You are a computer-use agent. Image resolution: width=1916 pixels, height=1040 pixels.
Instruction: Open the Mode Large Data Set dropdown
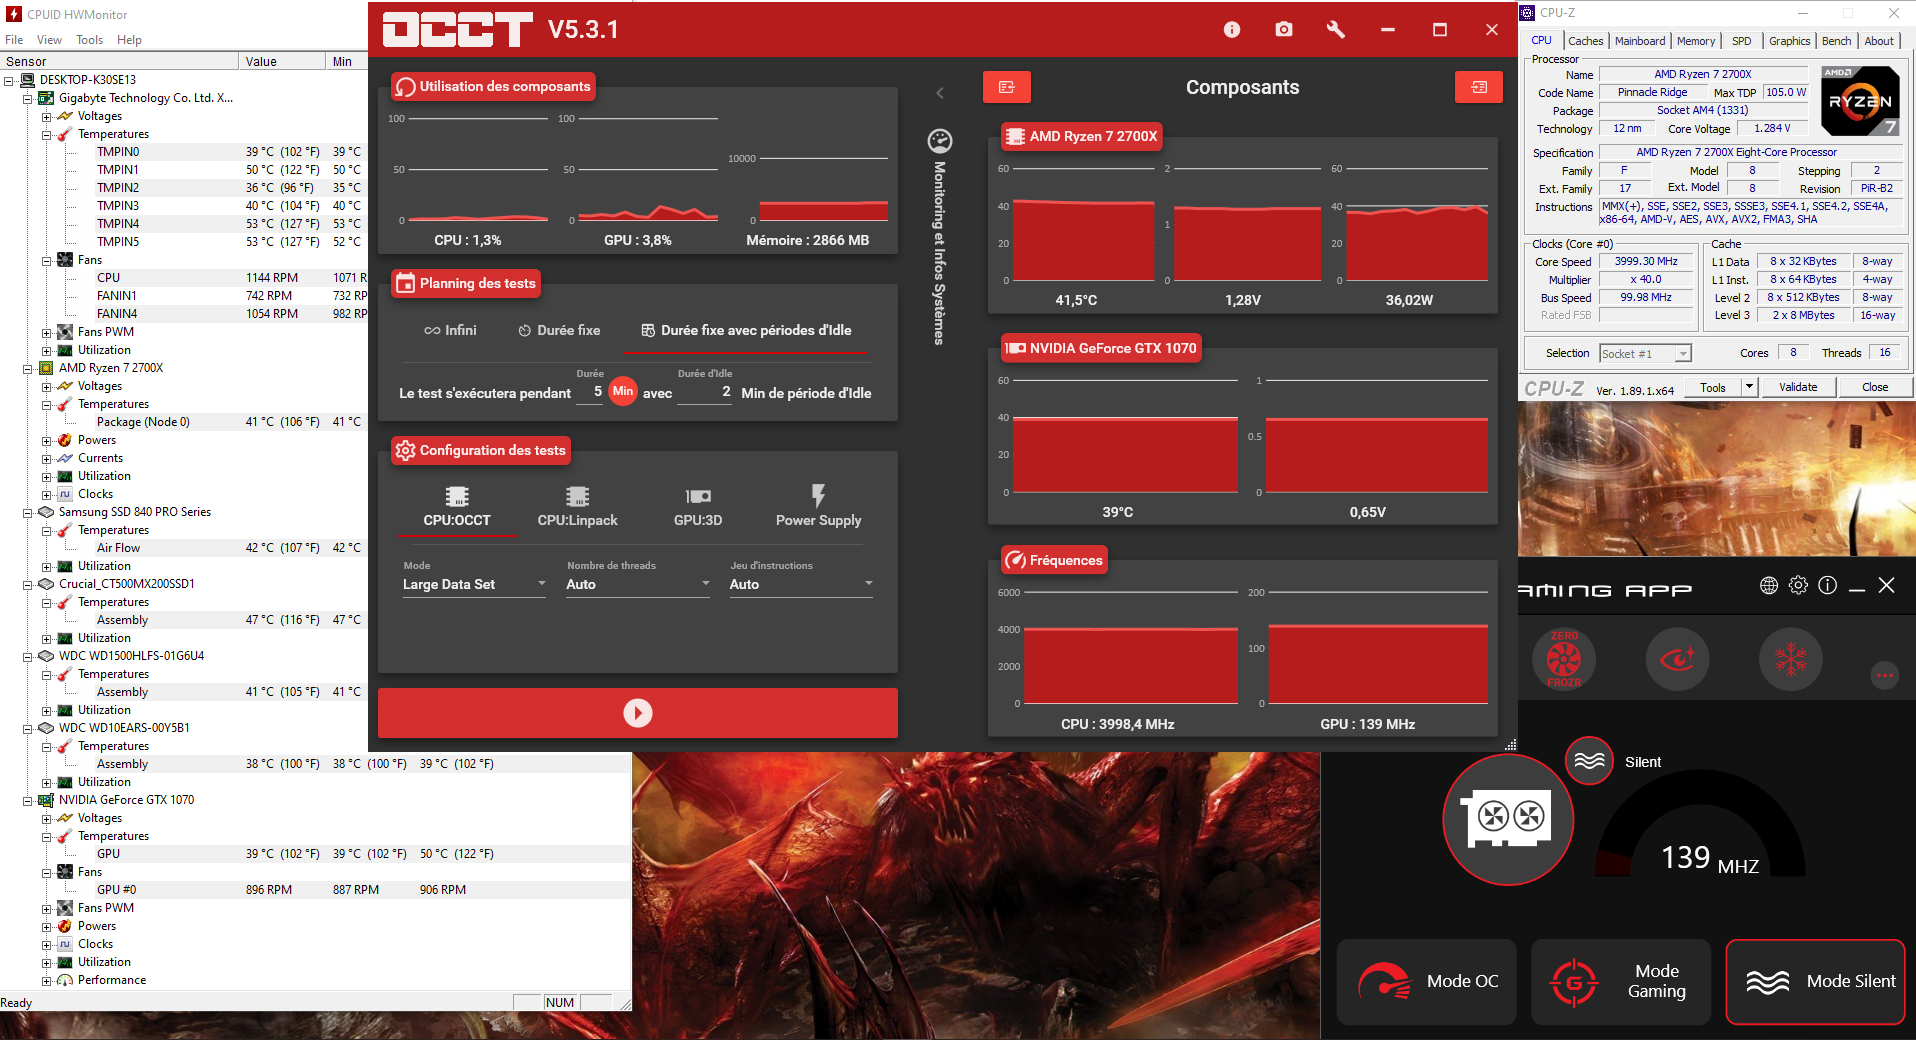pyautogui.click(x=474, y=584)
